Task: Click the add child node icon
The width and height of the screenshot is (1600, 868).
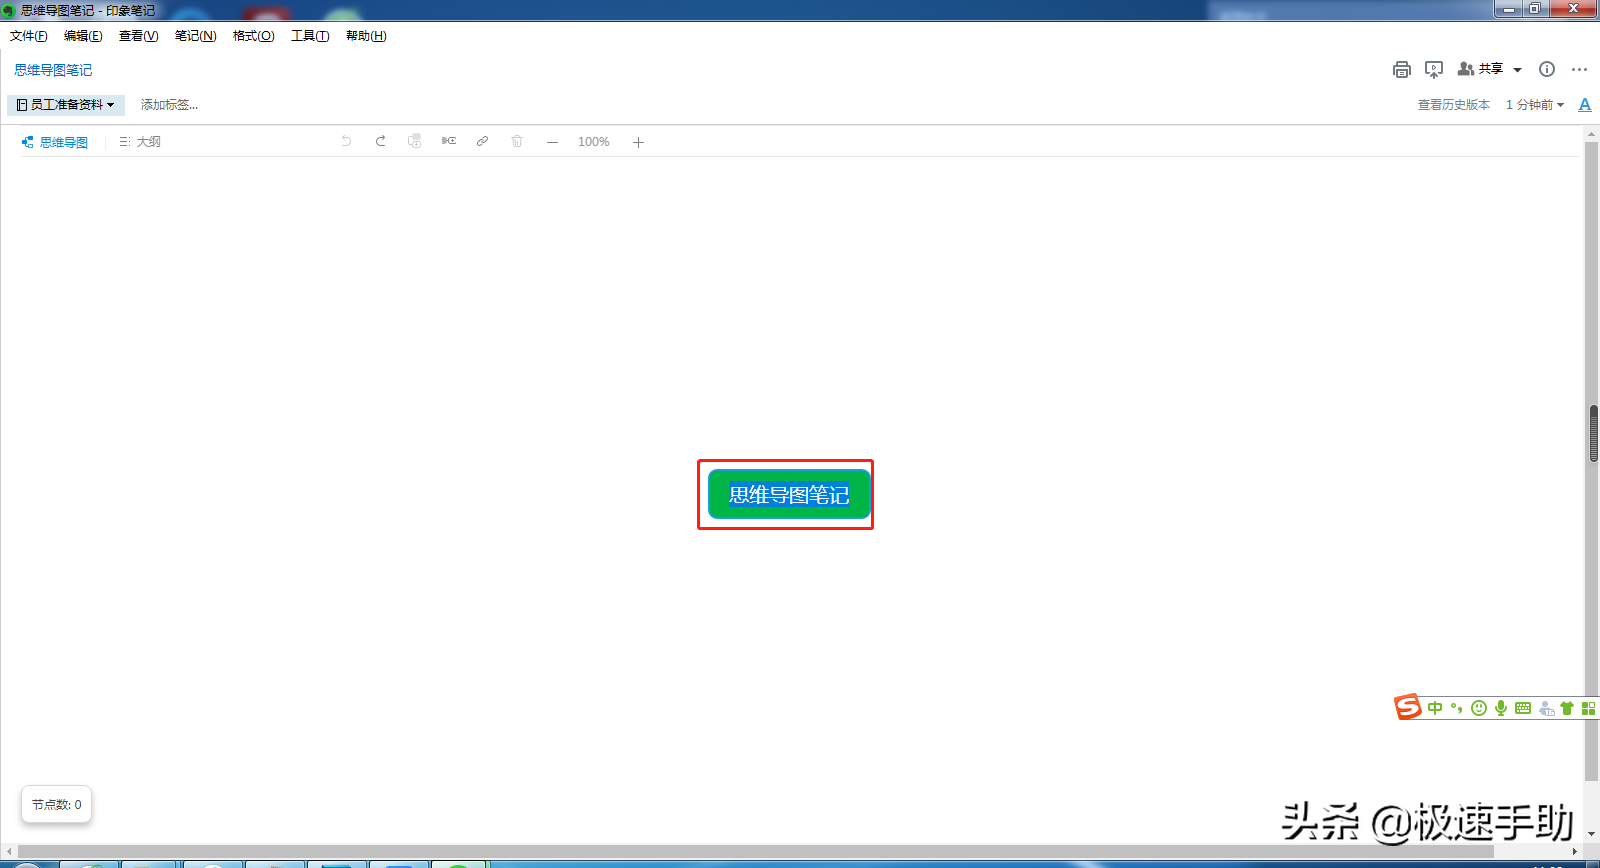Action: pos(415,142)
